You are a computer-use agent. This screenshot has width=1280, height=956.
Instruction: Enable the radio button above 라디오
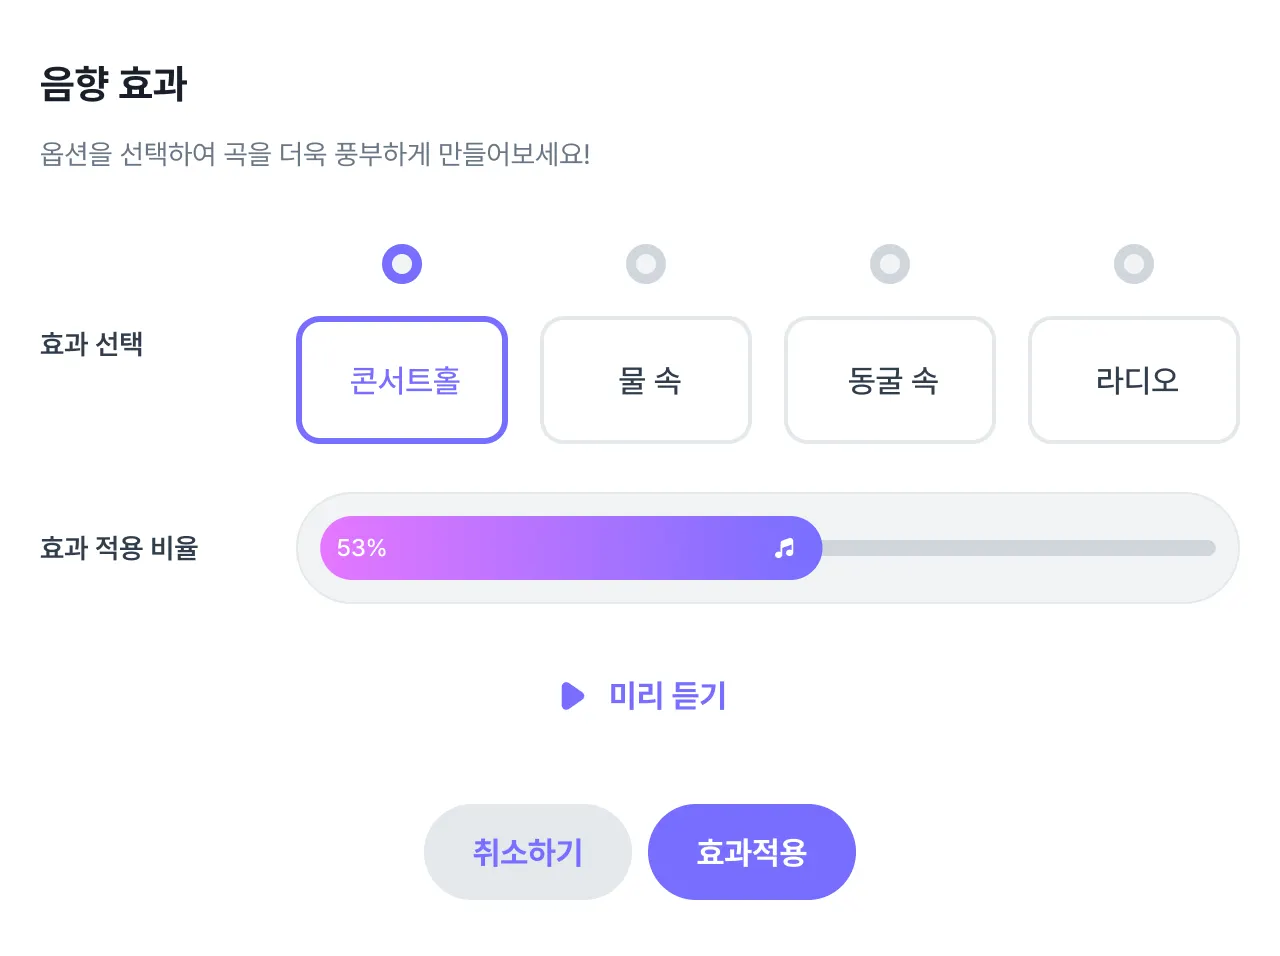[x=1134, y=264]
